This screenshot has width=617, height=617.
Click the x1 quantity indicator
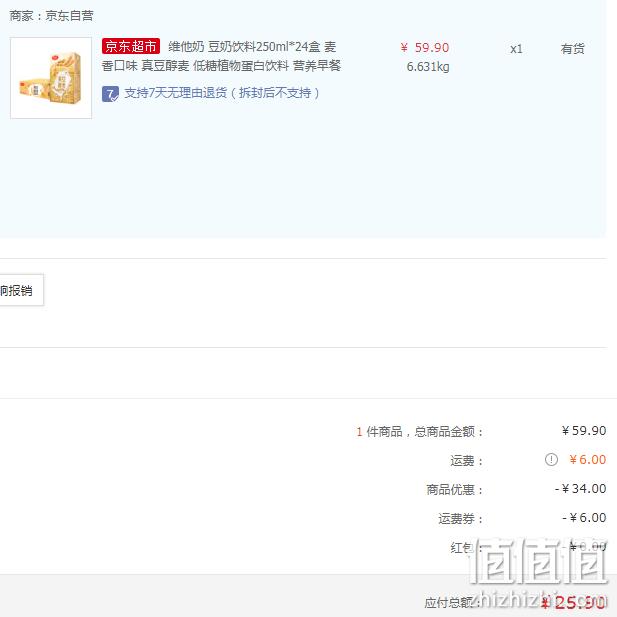[516, 49]
